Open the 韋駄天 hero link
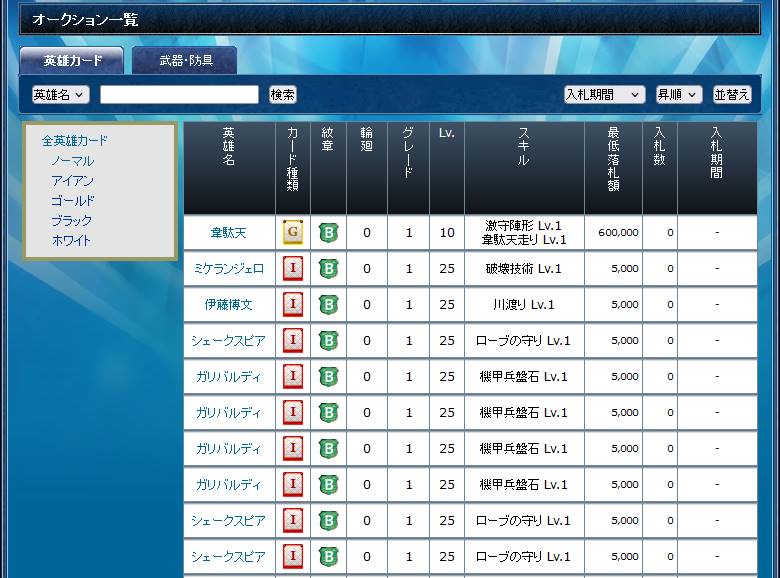The height and width of the screenshot is (578, 780). coord(228,233)
